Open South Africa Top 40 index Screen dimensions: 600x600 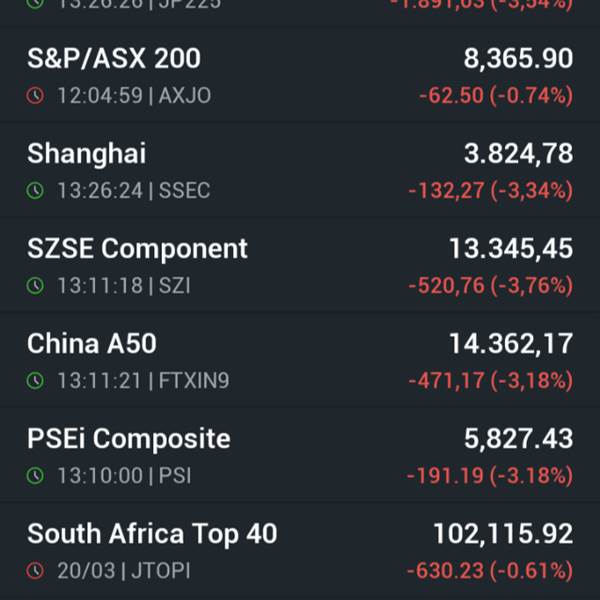152,533
